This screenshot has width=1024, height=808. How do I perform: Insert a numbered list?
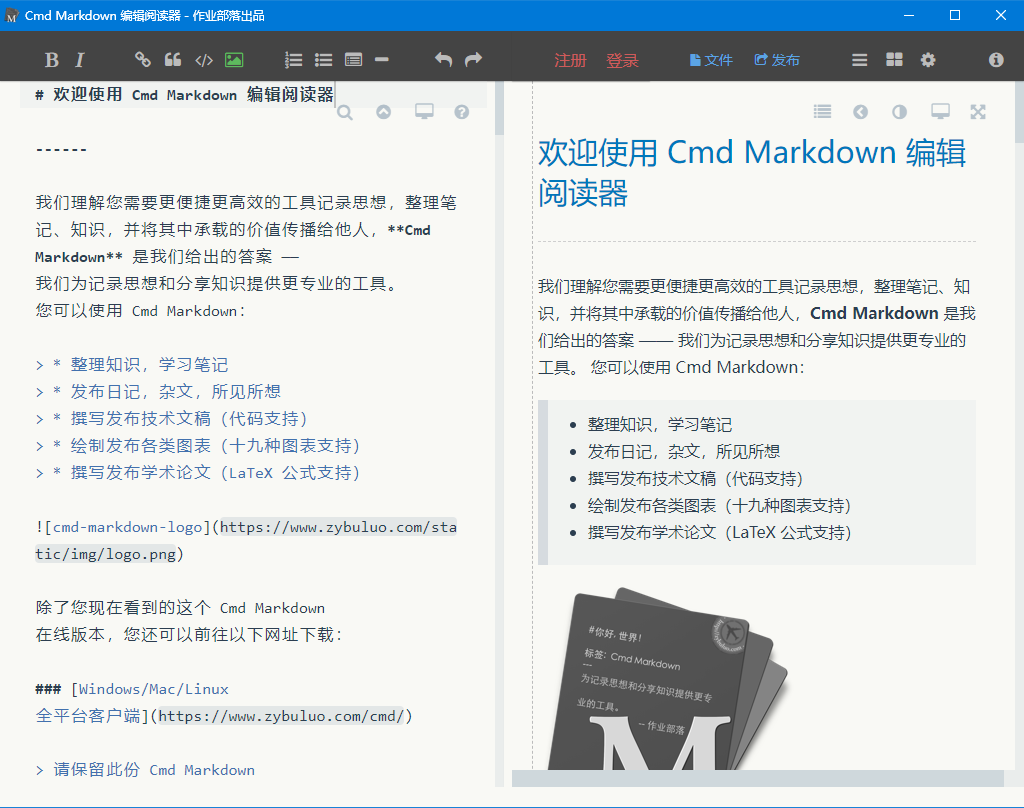pos(293,60)
